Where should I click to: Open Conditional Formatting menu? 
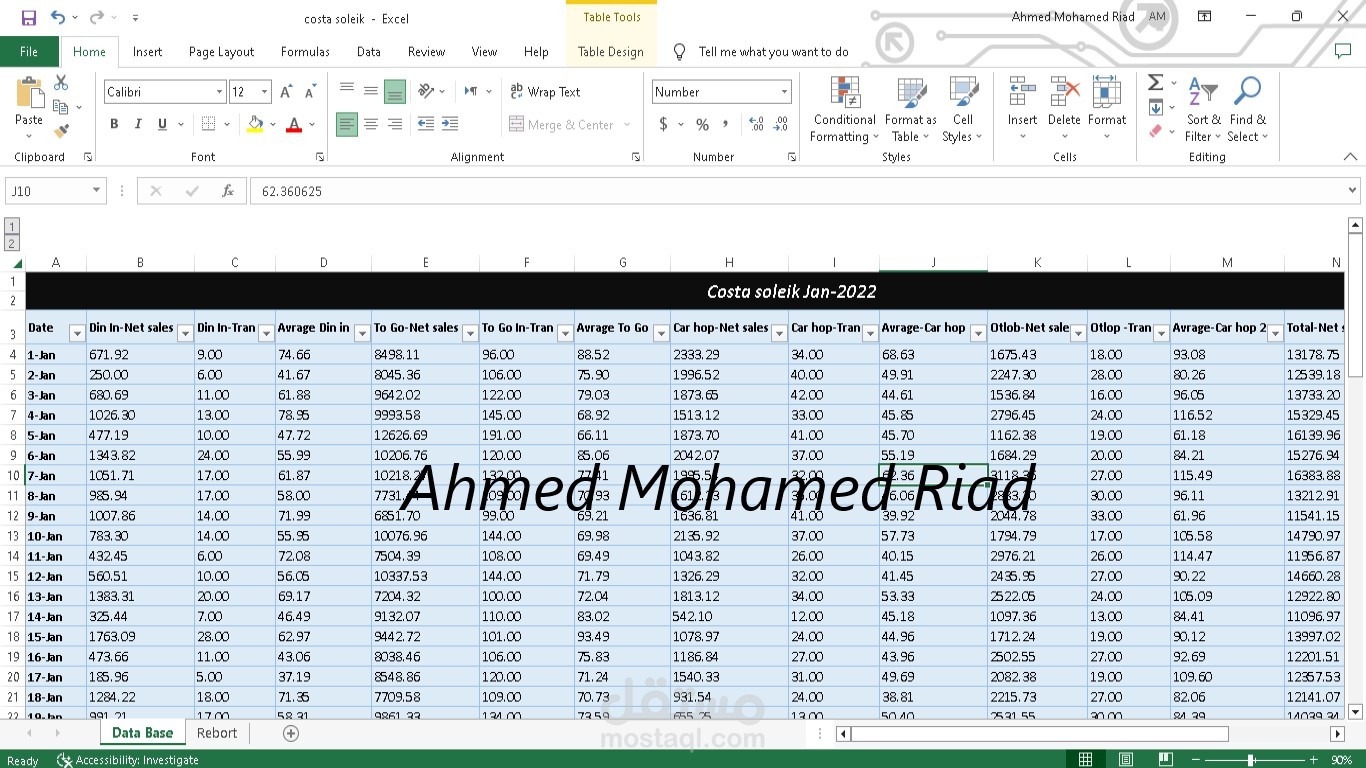pyautogui.click(x=845, y=110)
